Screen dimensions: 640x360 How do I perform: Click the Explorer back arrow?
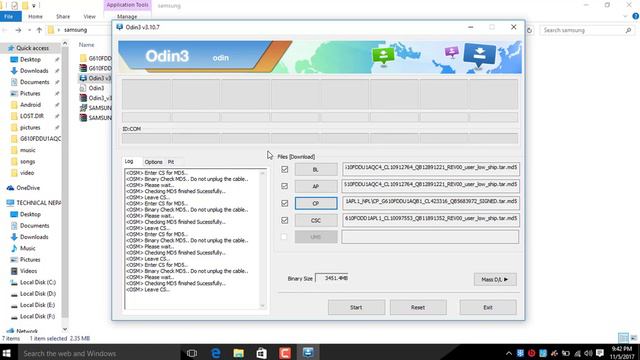point(5,30)
